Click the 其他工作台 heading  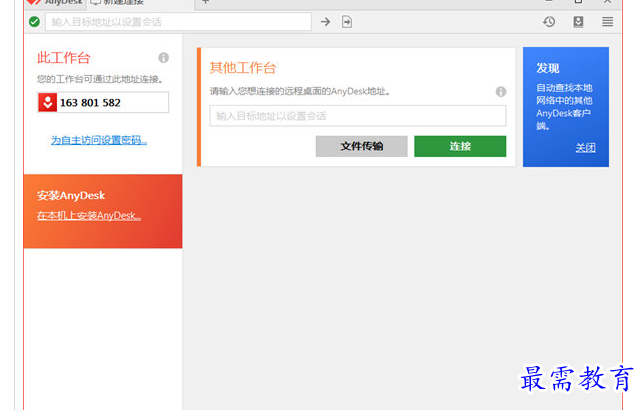(243, 68)
